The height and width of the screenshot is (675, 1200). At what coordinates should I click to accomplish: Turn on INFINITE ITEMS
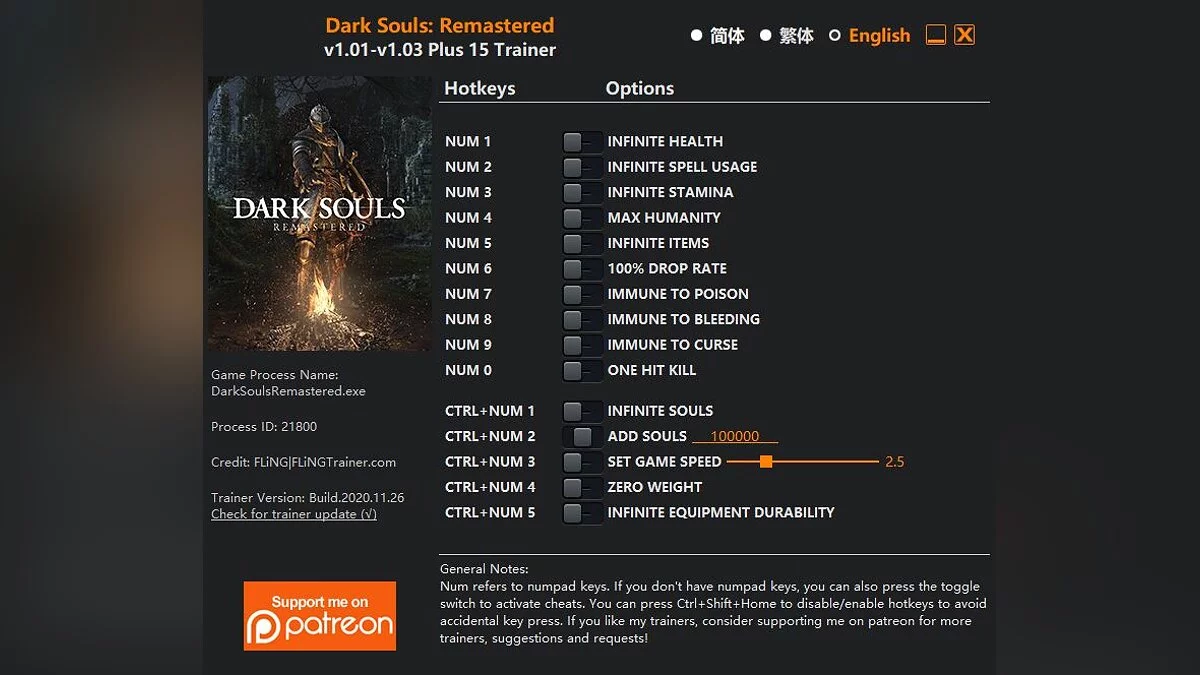(x=581, y=243)
